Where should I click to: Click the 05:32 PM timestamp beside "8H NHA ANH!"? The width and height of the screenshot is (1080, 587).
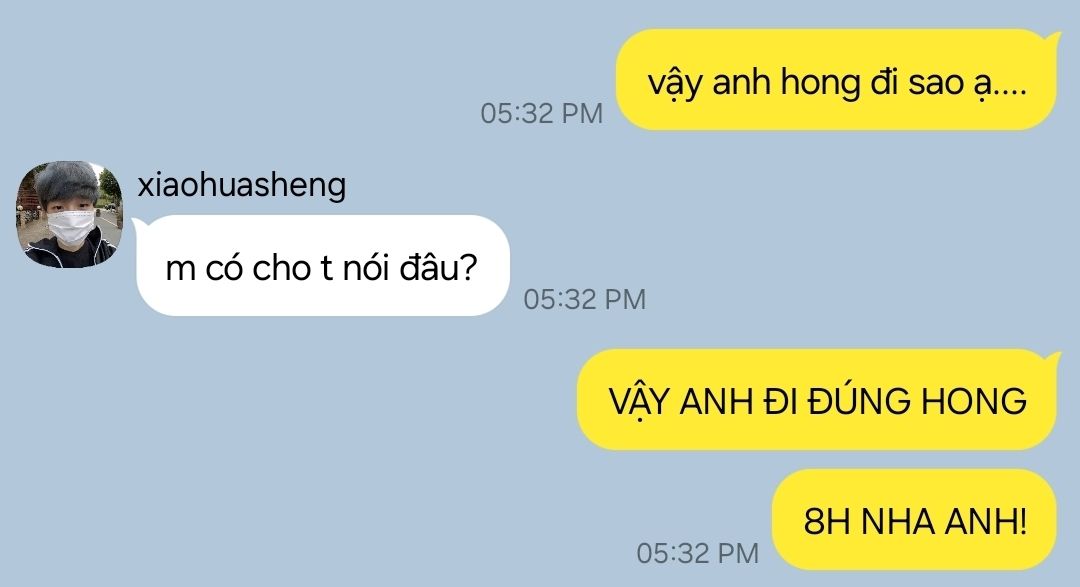(698, 553)
